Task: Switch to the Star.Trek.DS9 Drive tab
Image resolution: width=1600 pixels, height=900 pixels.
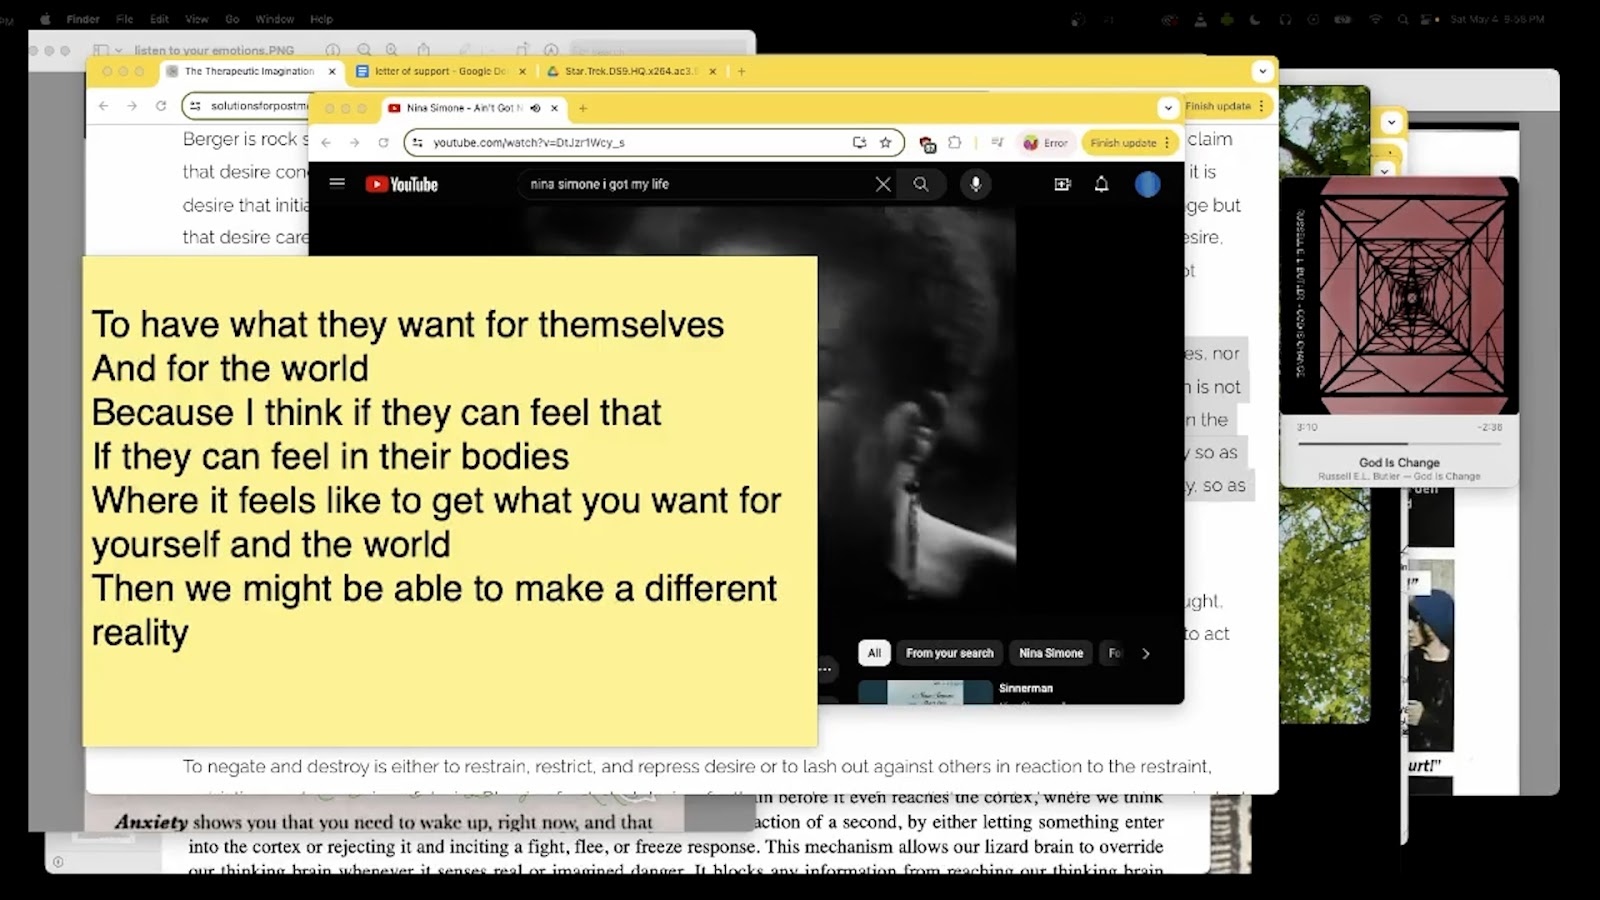Action: (630, 71)
